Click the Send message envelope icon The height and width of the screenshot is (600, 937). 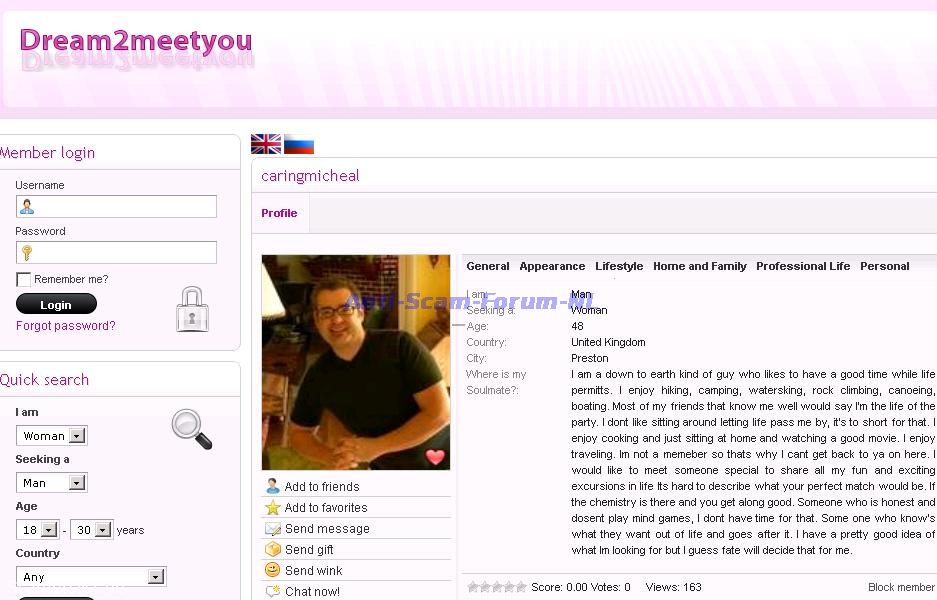272,529
